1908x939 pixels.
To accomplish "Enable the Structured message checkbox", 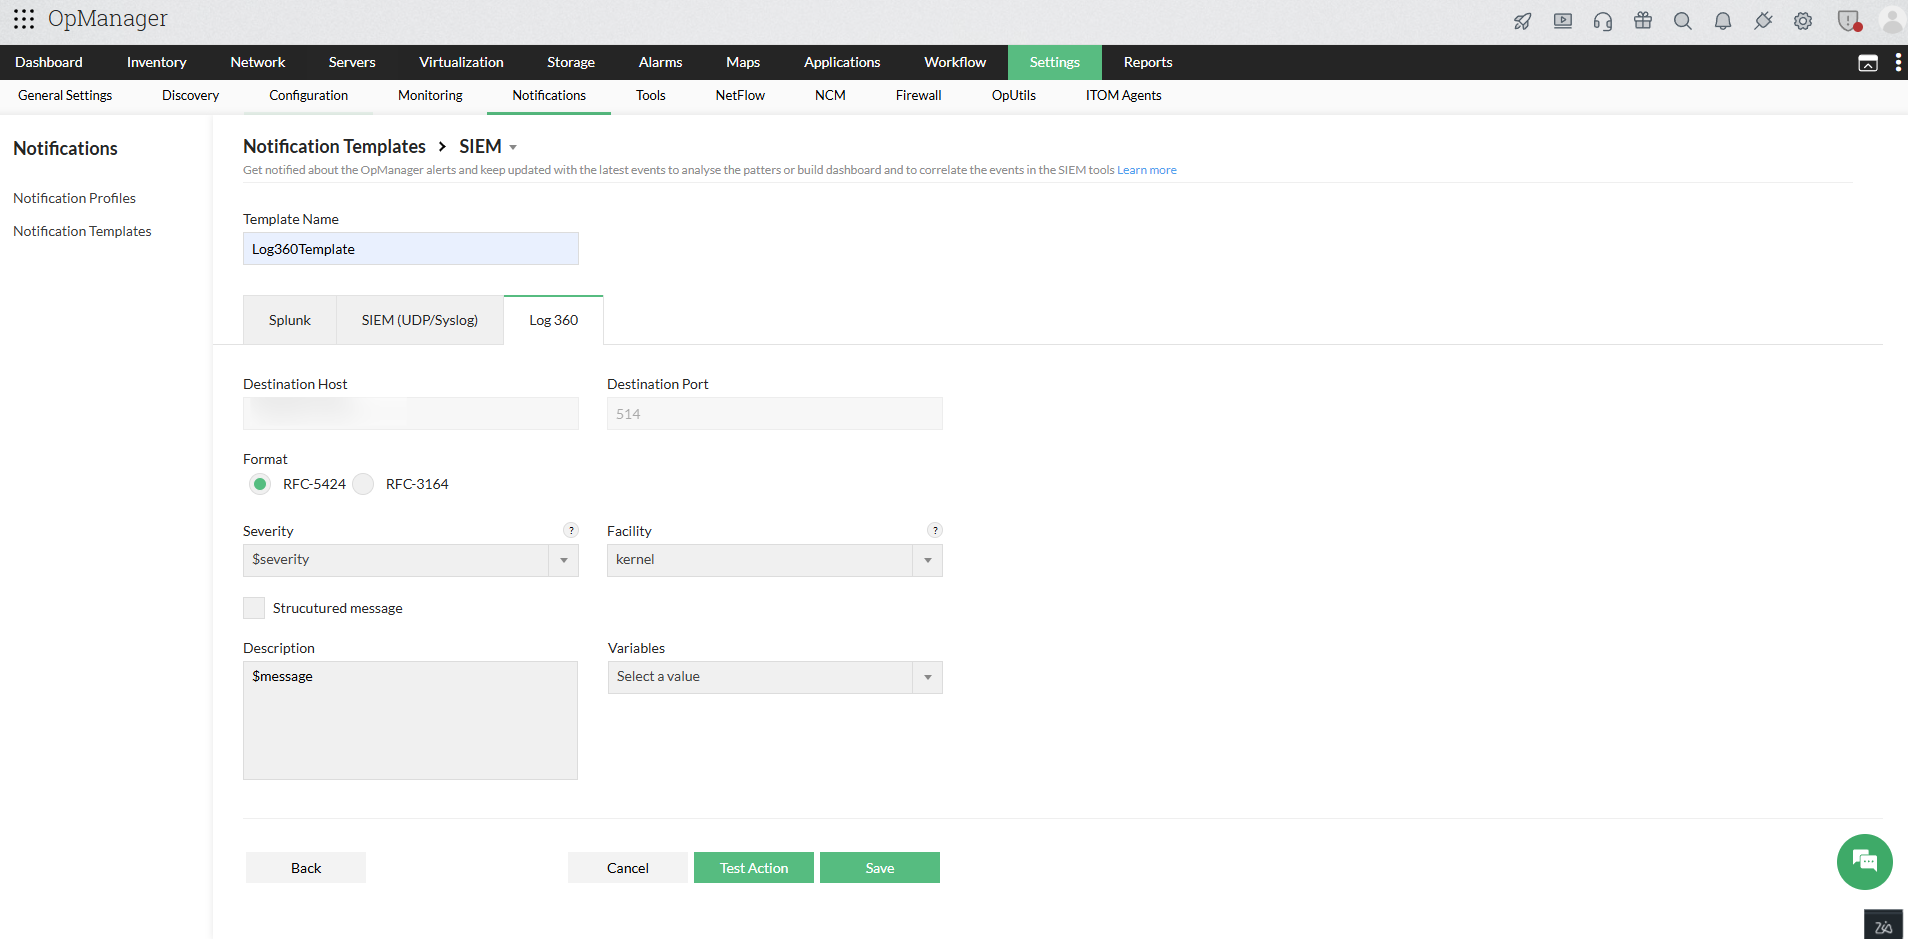I will (254, 608).
